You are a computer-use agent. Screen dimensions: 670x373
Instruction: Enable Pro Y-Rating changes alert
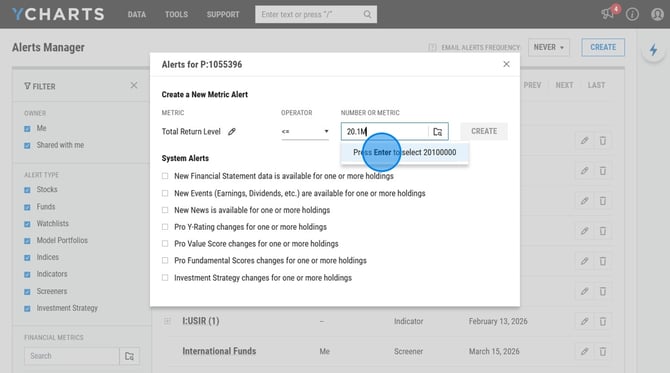165,227
